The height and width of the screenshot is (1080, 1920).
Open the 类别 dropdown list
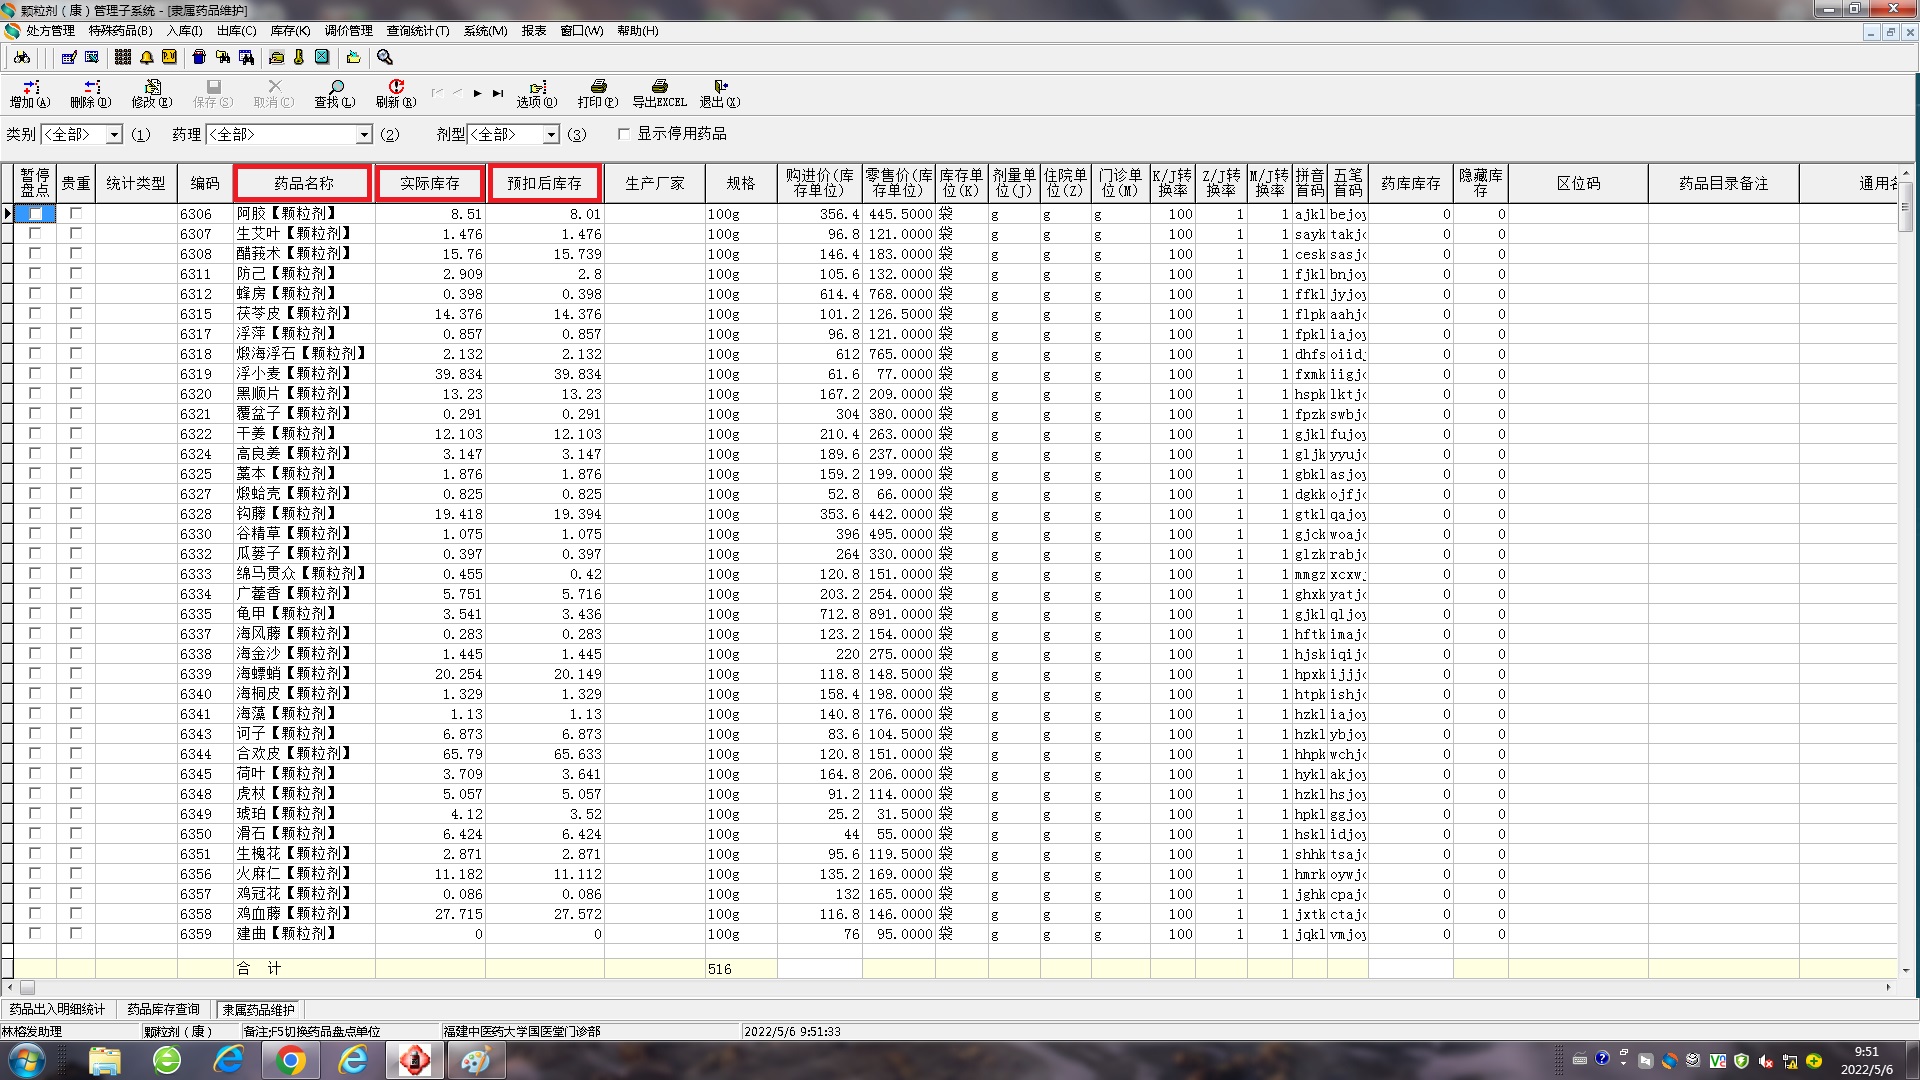point(114,134)
